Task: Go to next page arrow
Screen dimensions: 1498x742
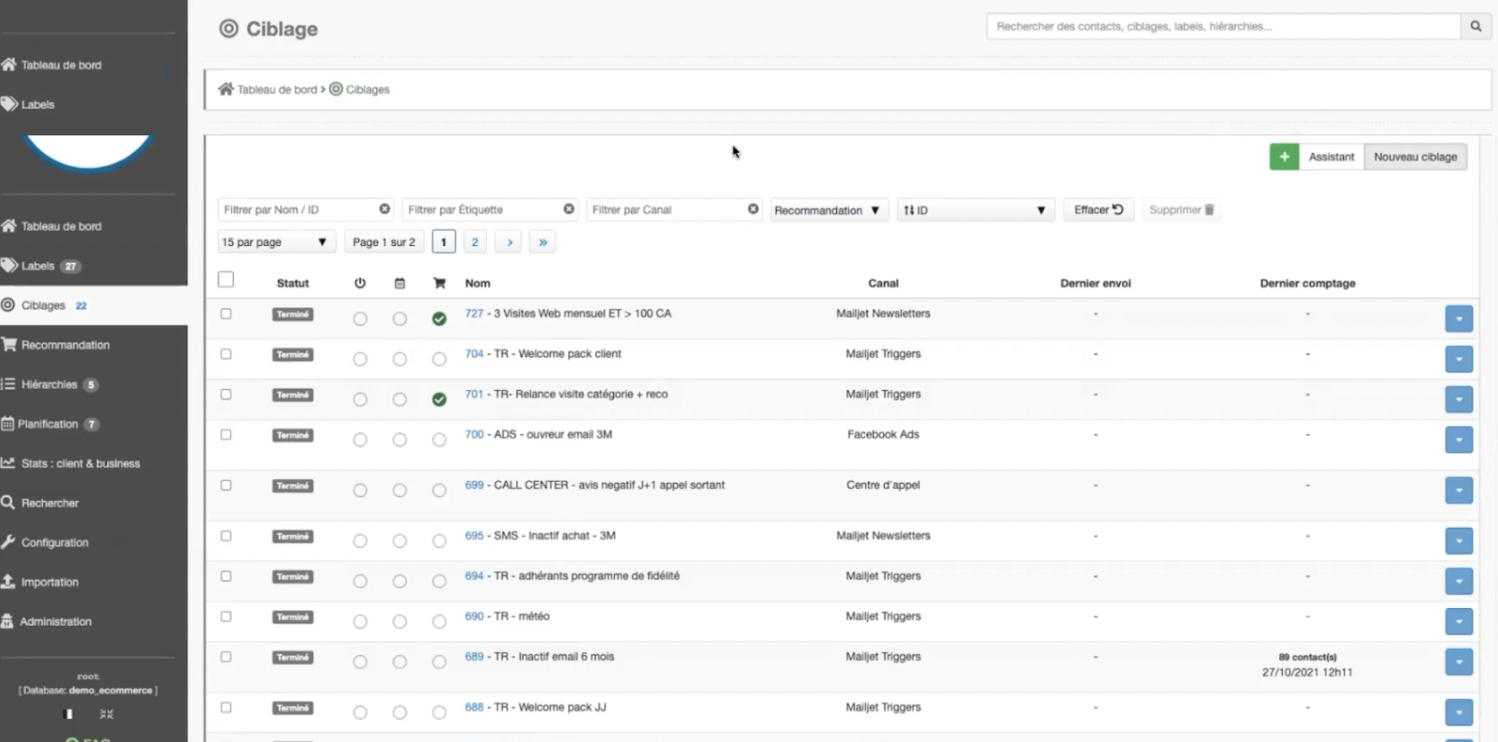Action: [x=509, y=242]
